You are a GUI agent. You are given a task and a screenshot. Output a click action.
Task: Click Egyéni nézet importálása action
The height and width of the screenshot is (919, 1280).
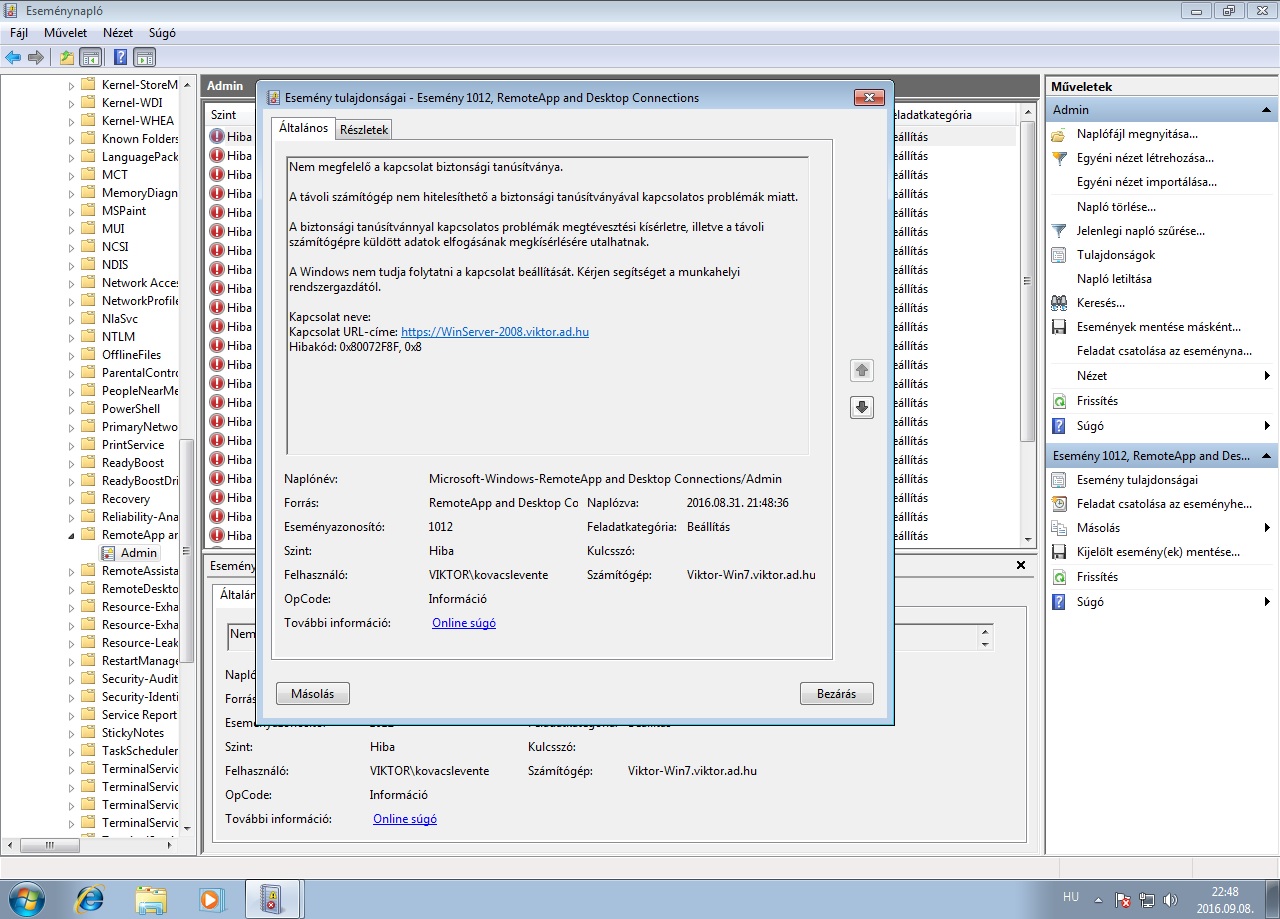(1147, 182)
